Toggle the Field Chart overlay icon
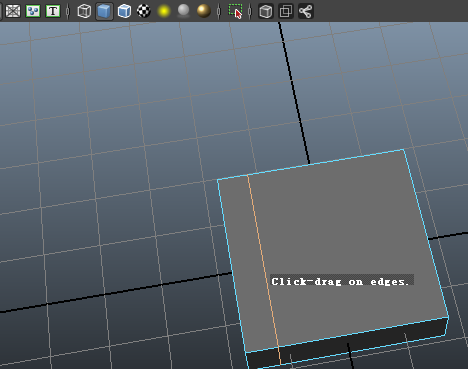Viewport: 468px width, 369px height. 13,11
